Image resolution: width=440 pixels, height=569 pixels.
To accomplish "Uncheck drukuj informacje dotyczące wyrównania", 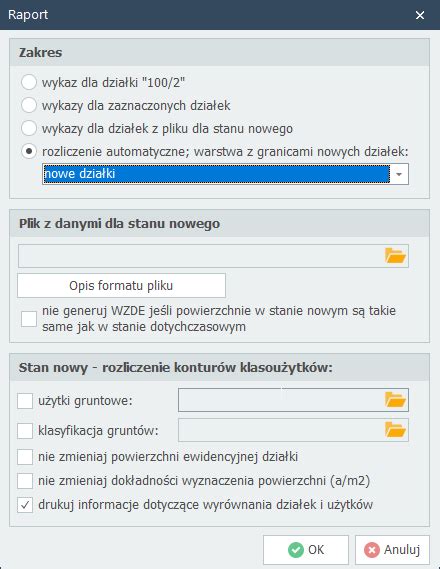I will click(x=25, y=505).
